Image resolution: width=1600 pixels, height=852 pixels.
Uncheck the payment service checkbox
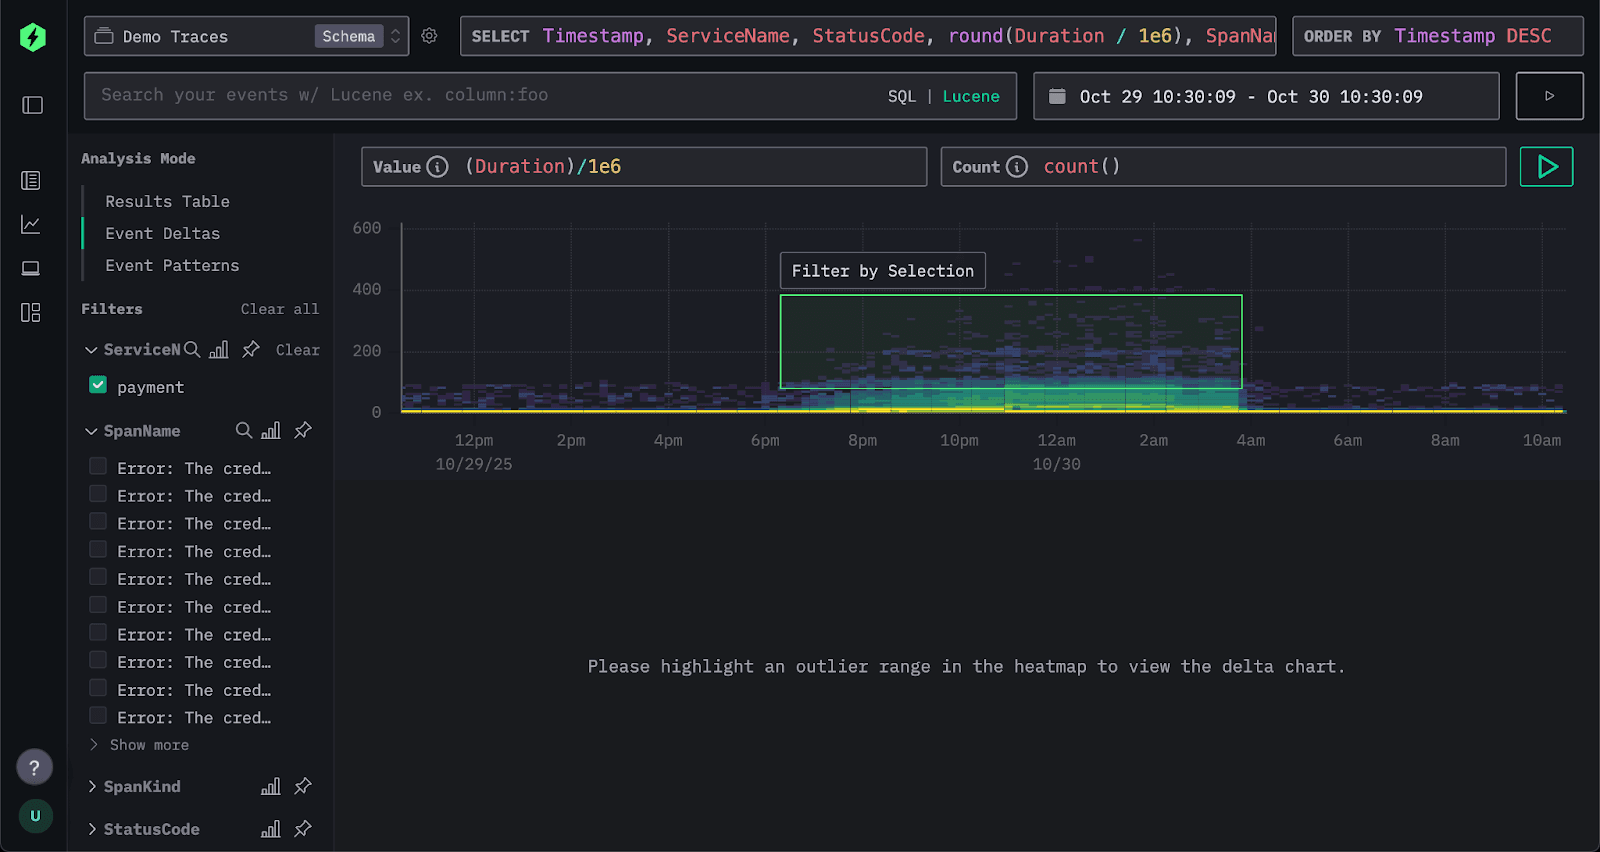[98, 385]
